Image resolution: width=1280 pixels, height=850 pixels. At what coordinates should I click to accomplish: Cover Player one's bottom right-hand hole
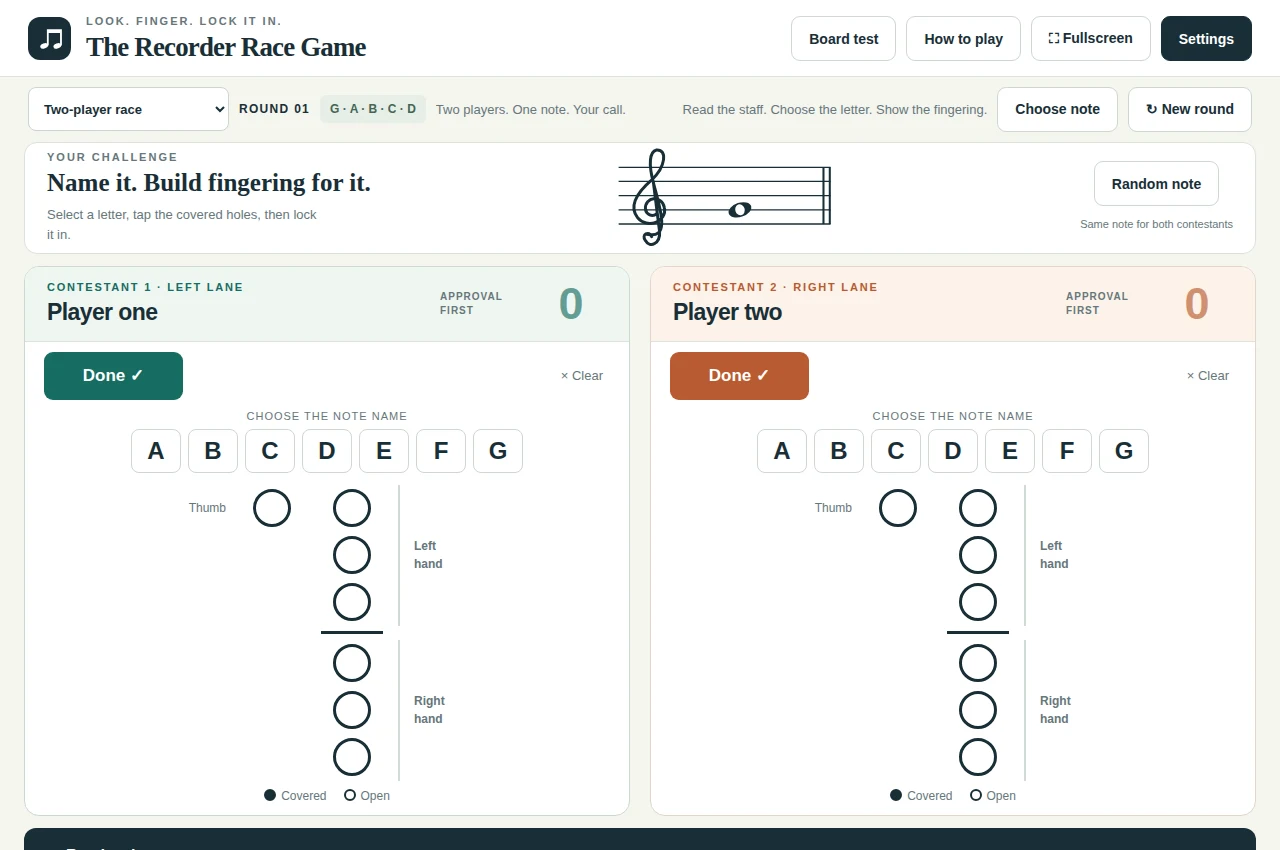pos(352,757)
